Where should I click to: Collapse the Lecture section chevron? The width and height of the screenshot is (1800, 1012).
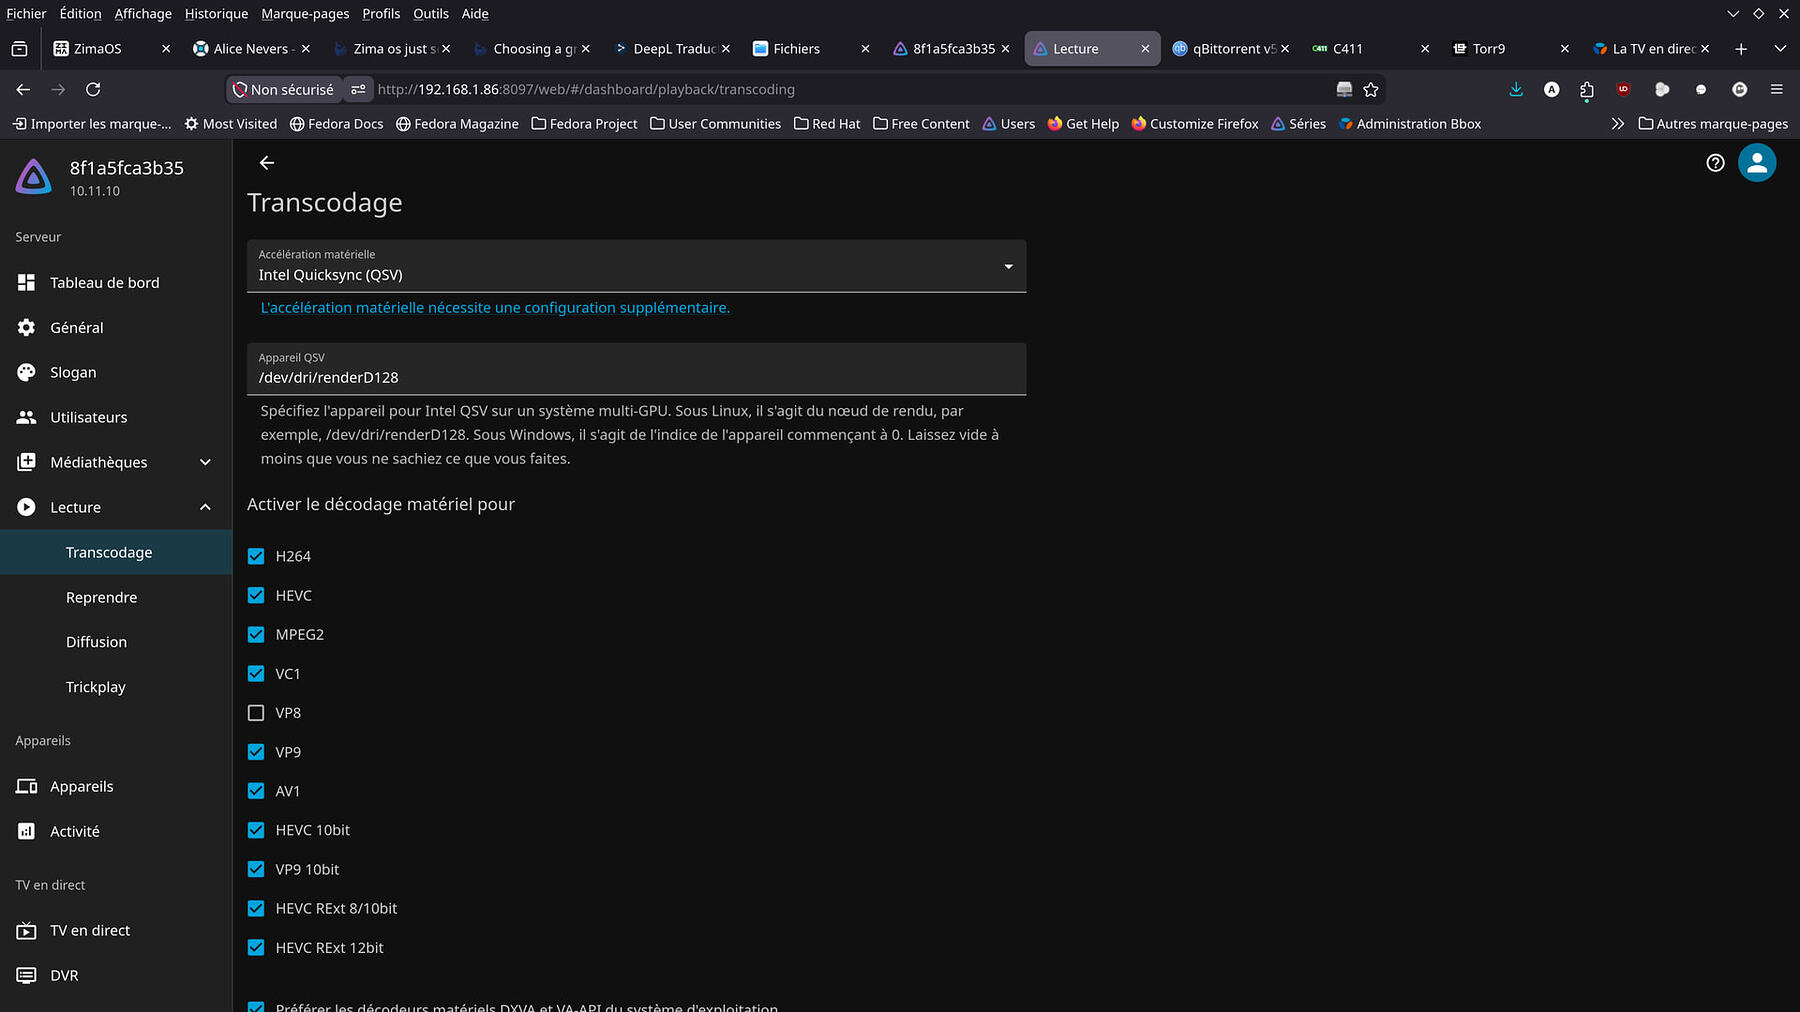coord(205,507)
